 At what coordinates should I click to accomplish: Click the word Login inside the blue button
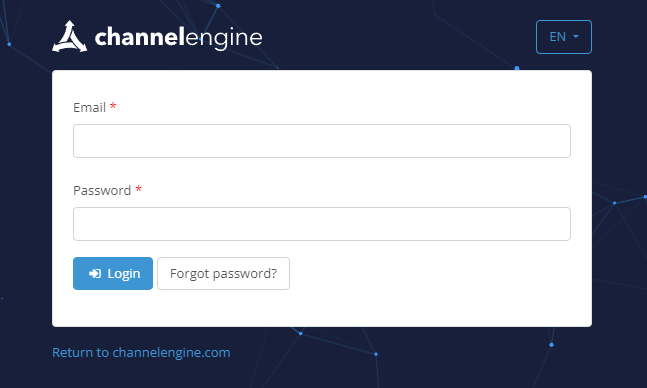pyautogui.click(x=124, y=274)
